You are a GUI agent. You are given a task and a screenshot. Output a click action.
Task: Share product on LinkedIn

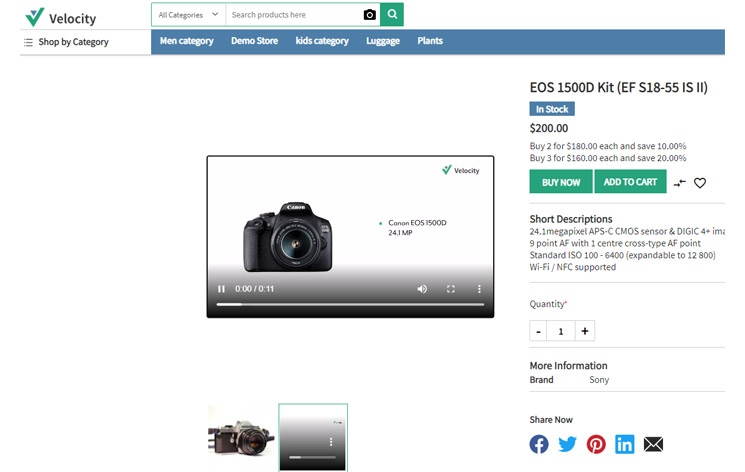[x=625, y=444]
